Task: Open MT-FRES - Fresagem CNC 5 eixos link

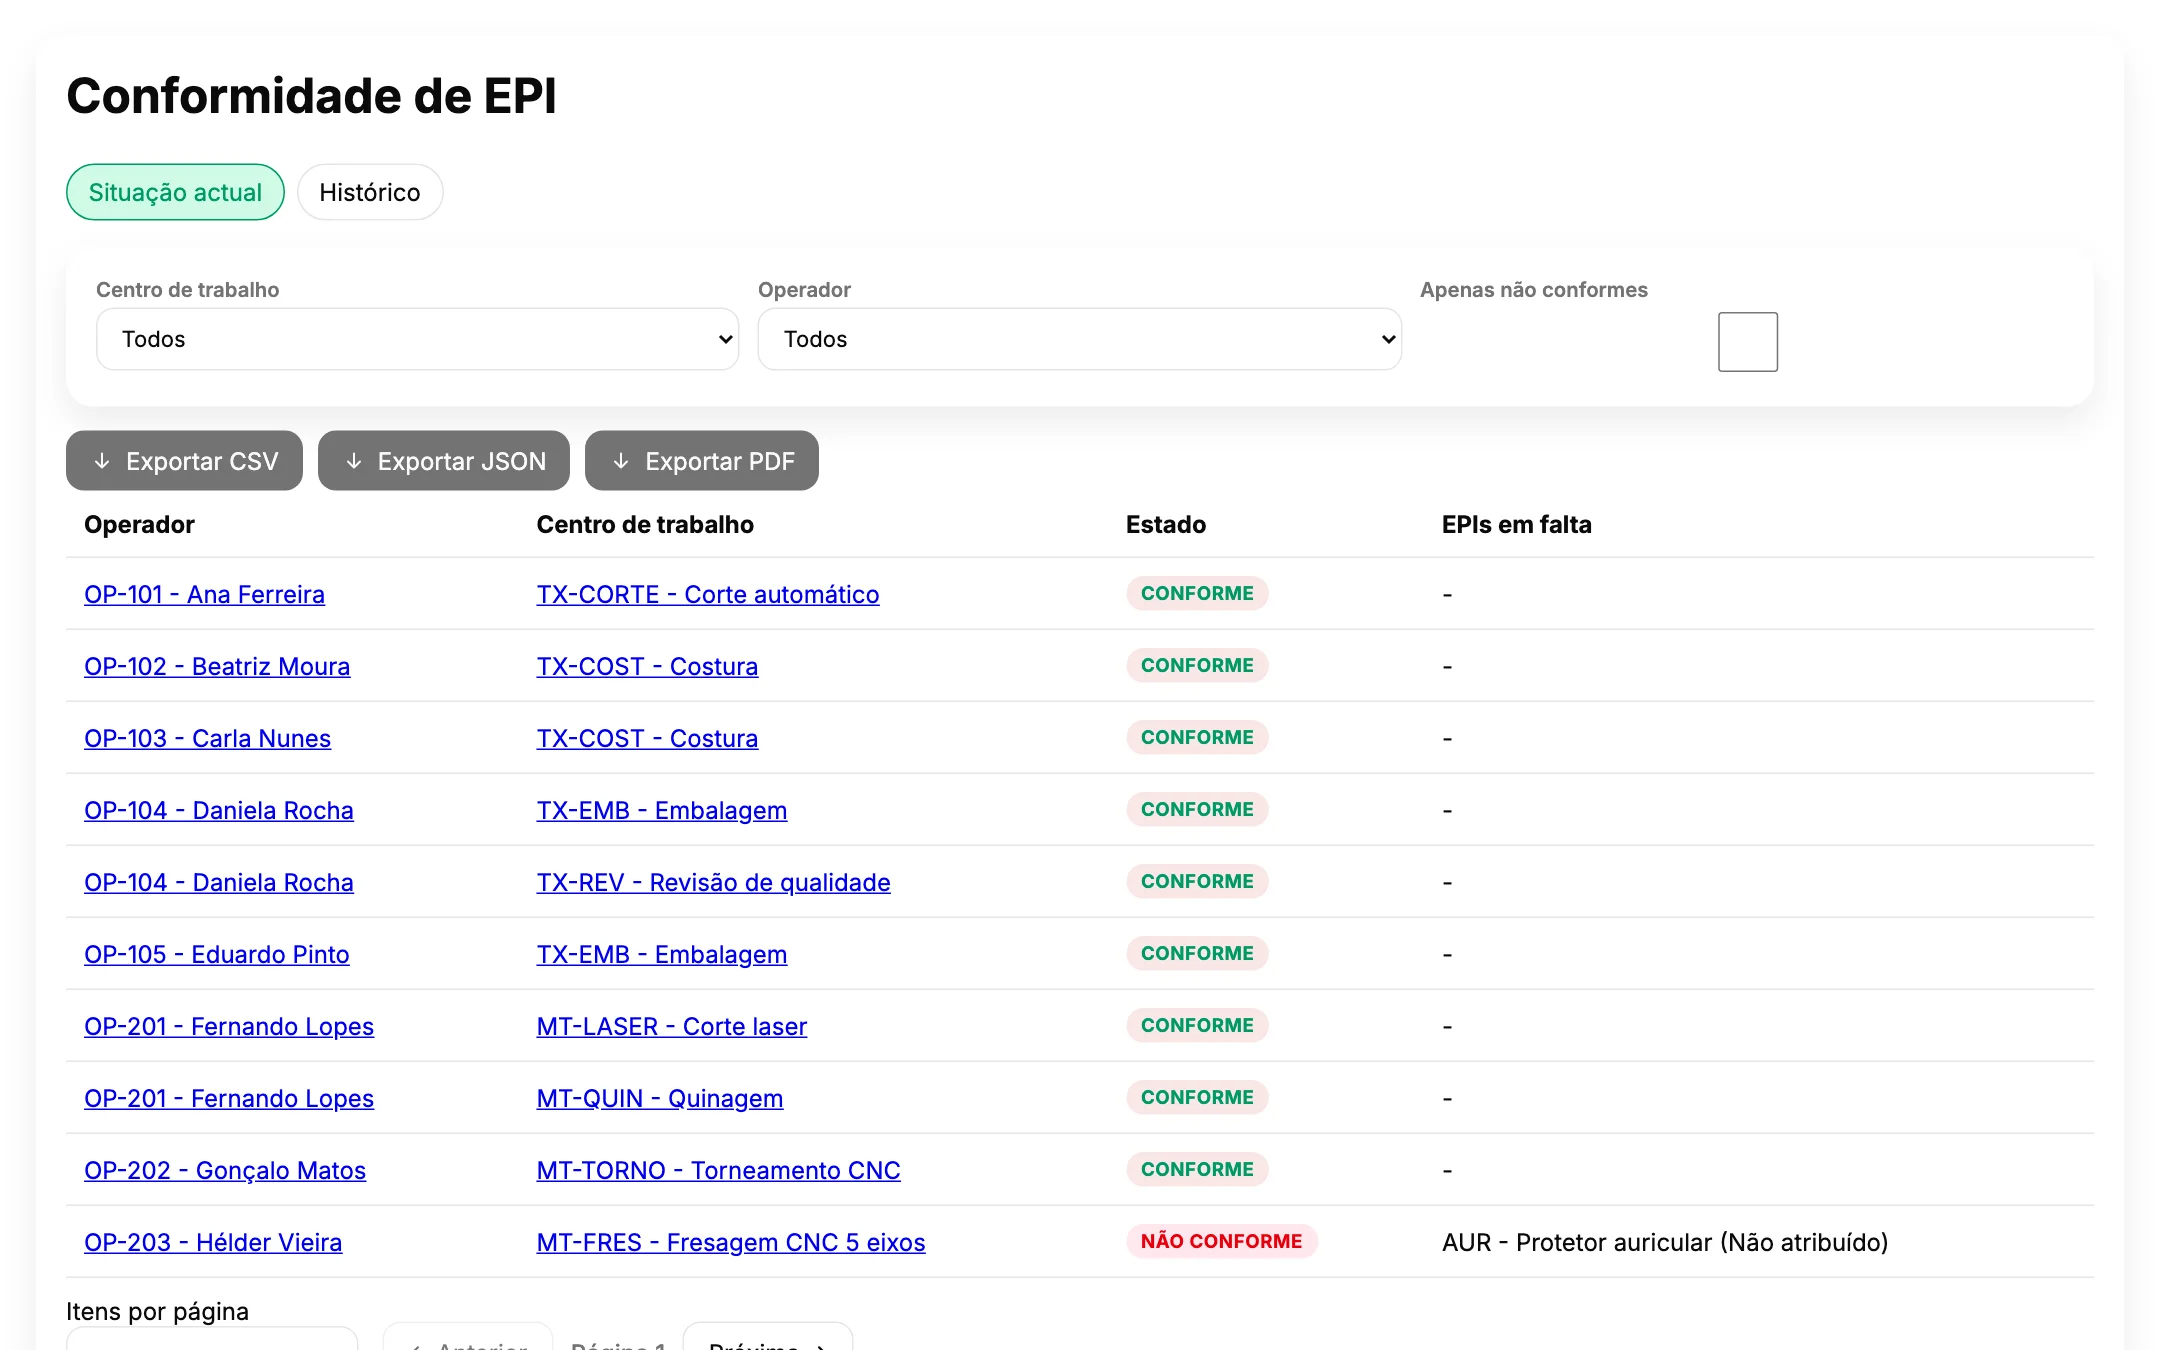Action: [x=731, y=1242]
